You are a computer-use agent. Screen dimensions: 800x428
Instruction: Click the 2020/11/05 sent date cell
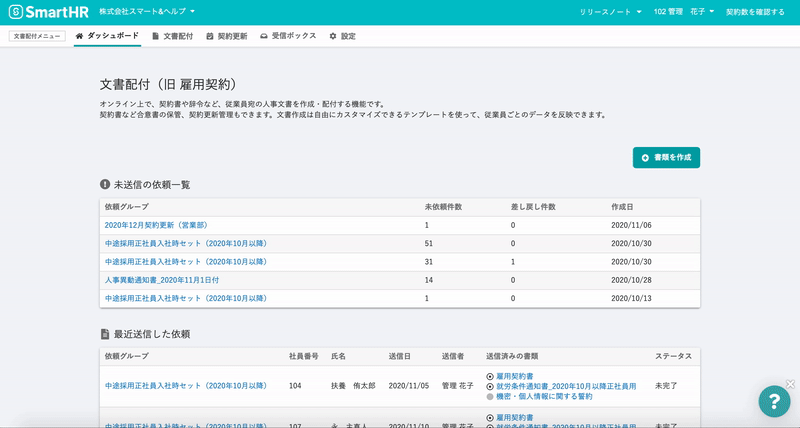pos(409,386)
